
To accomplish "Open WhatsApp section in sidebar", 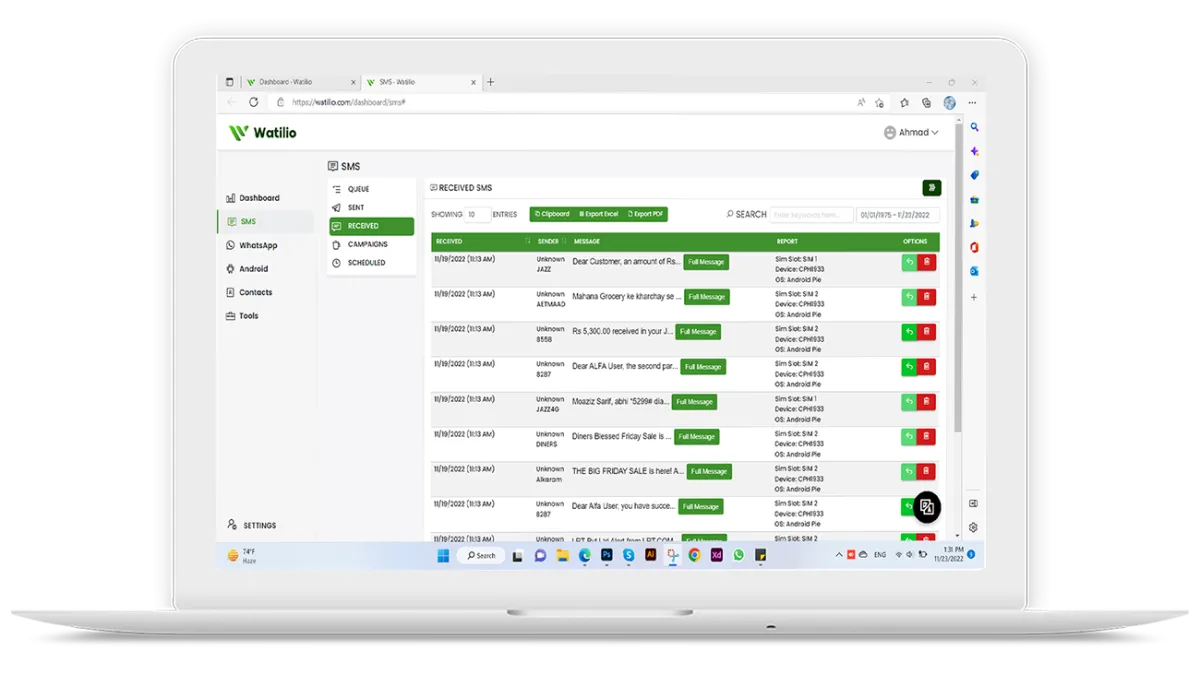I will click(252, 245).
